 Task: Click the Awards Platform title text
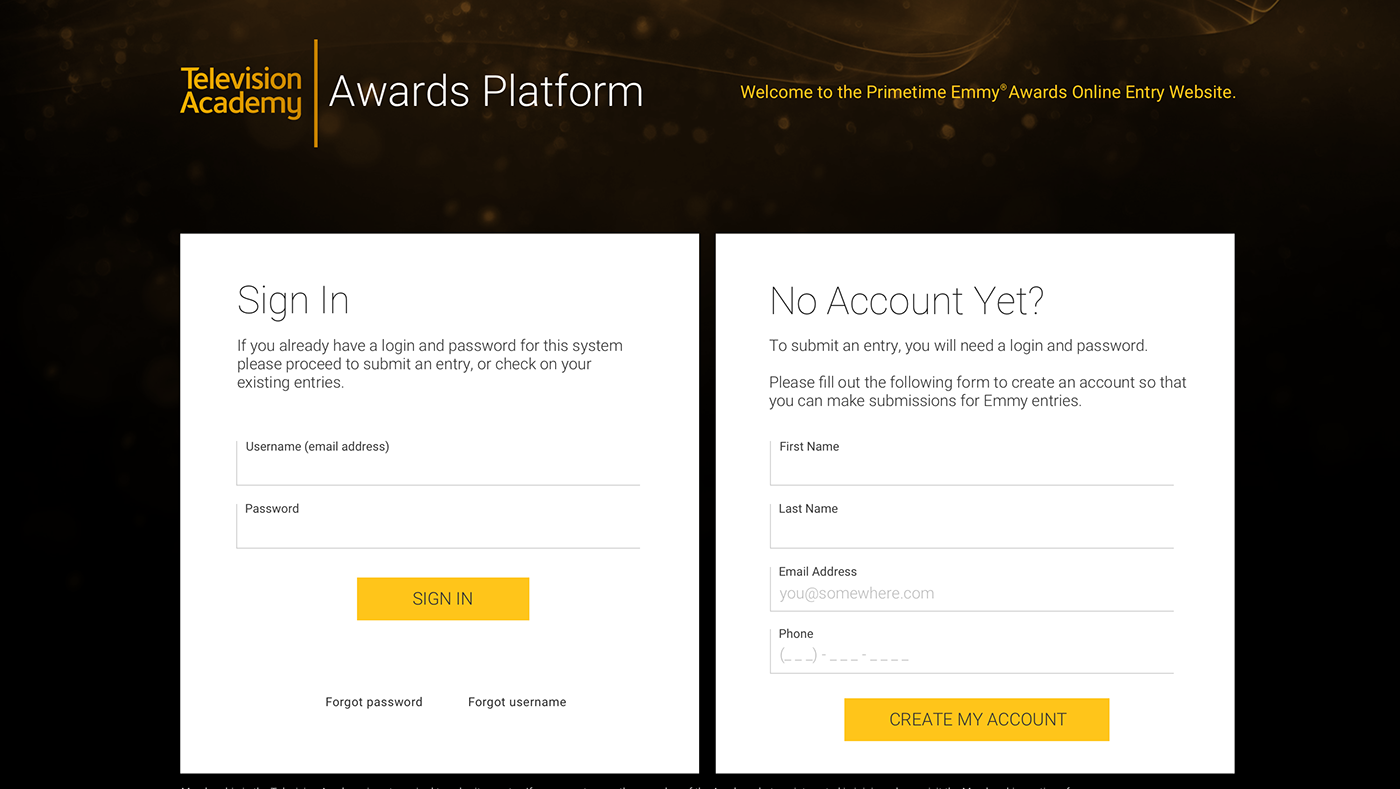coord(486,91)
